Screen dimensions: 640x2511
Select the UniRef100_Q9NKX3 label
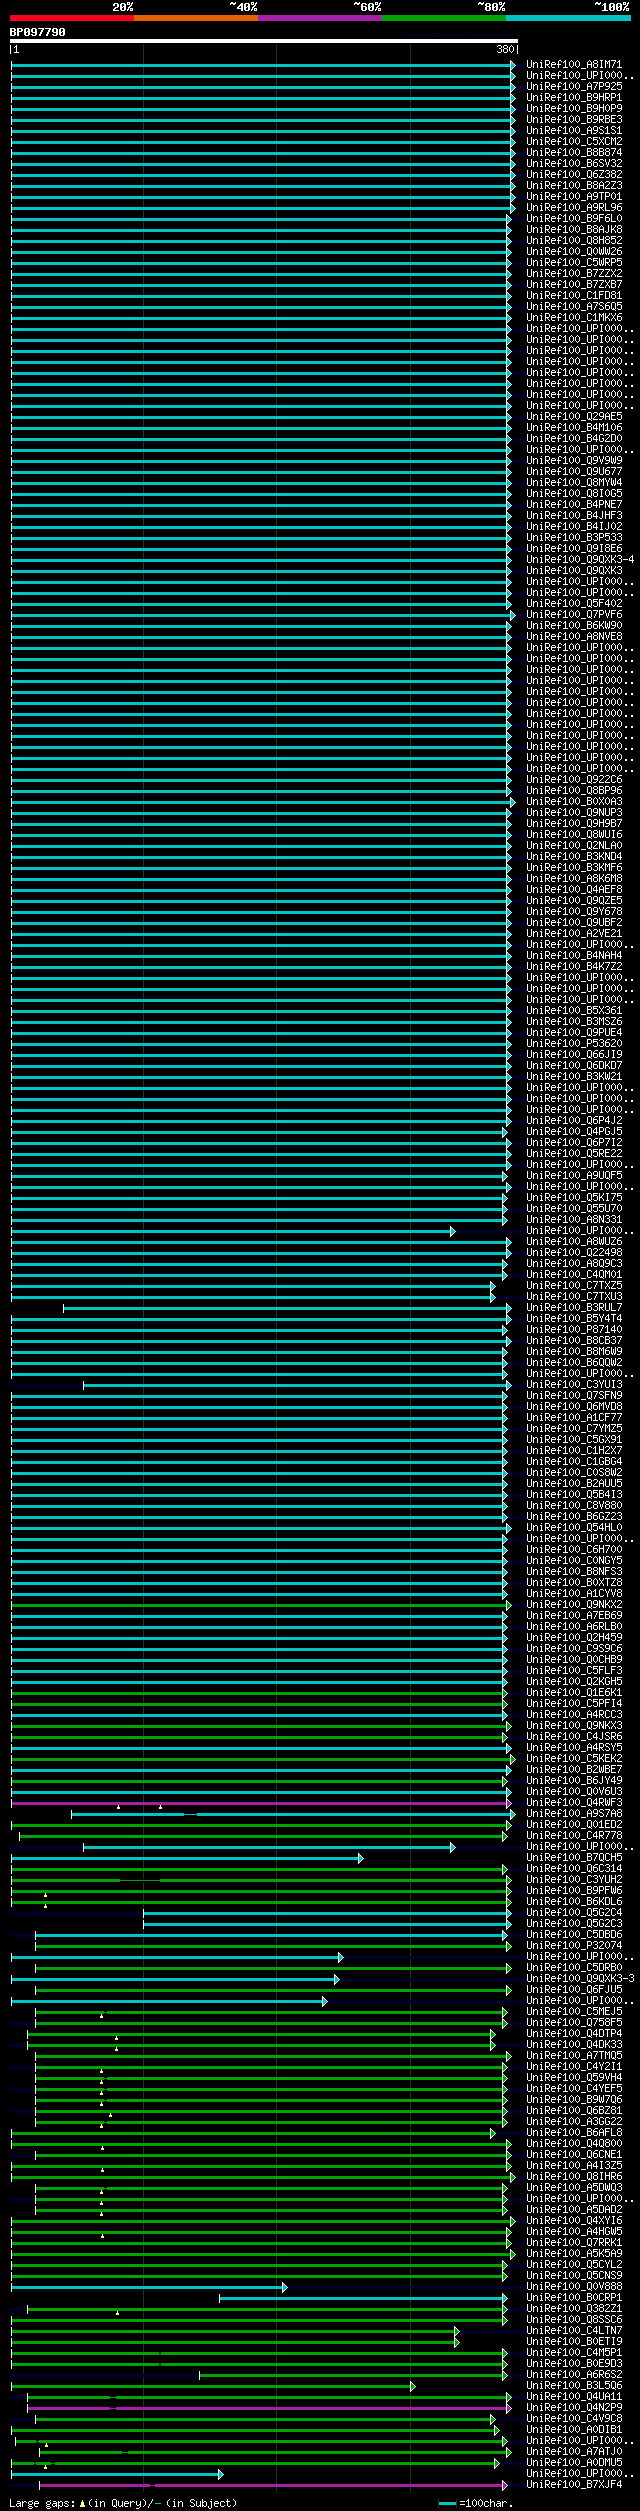point(574,1726)
